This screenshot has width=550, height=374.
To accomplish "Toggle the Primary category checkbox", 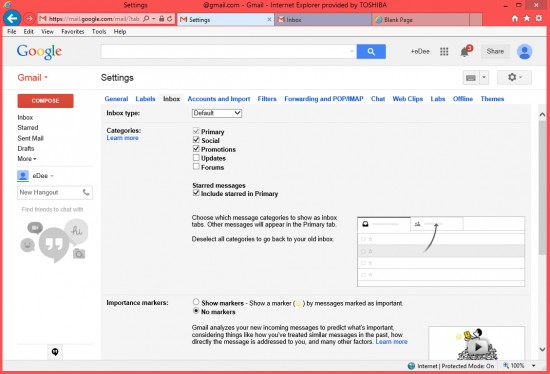I will click(x=196, y=131).
